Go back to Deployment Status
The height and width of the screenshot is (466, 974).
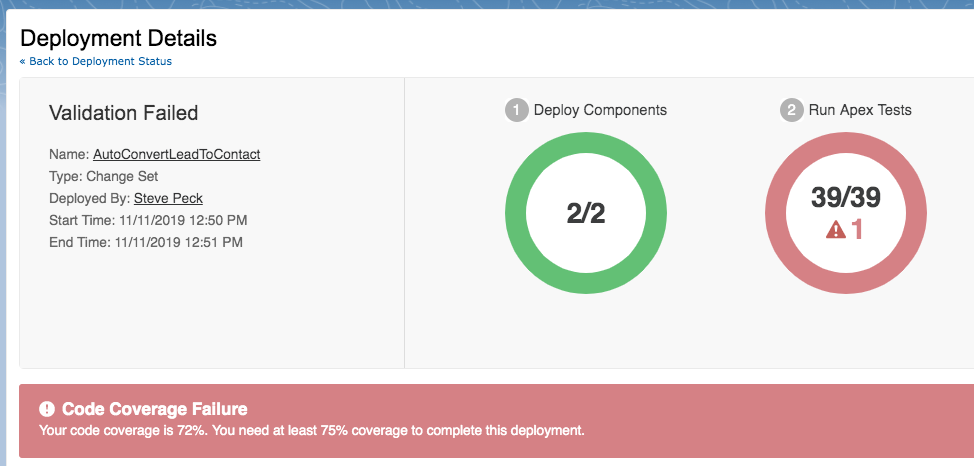(x=96, y=62)
